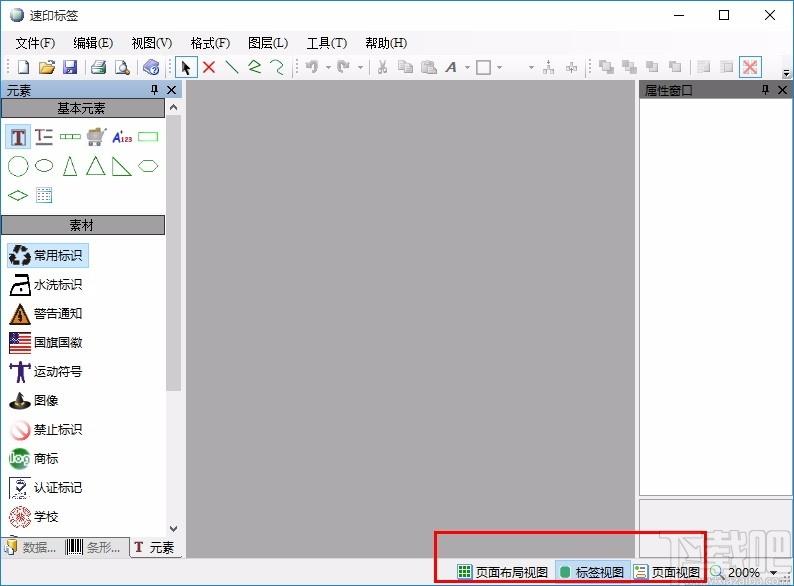The height and width of the screenshot is (586, 794).
Task: Click the redo arrow icon
Action: point(343,66)
